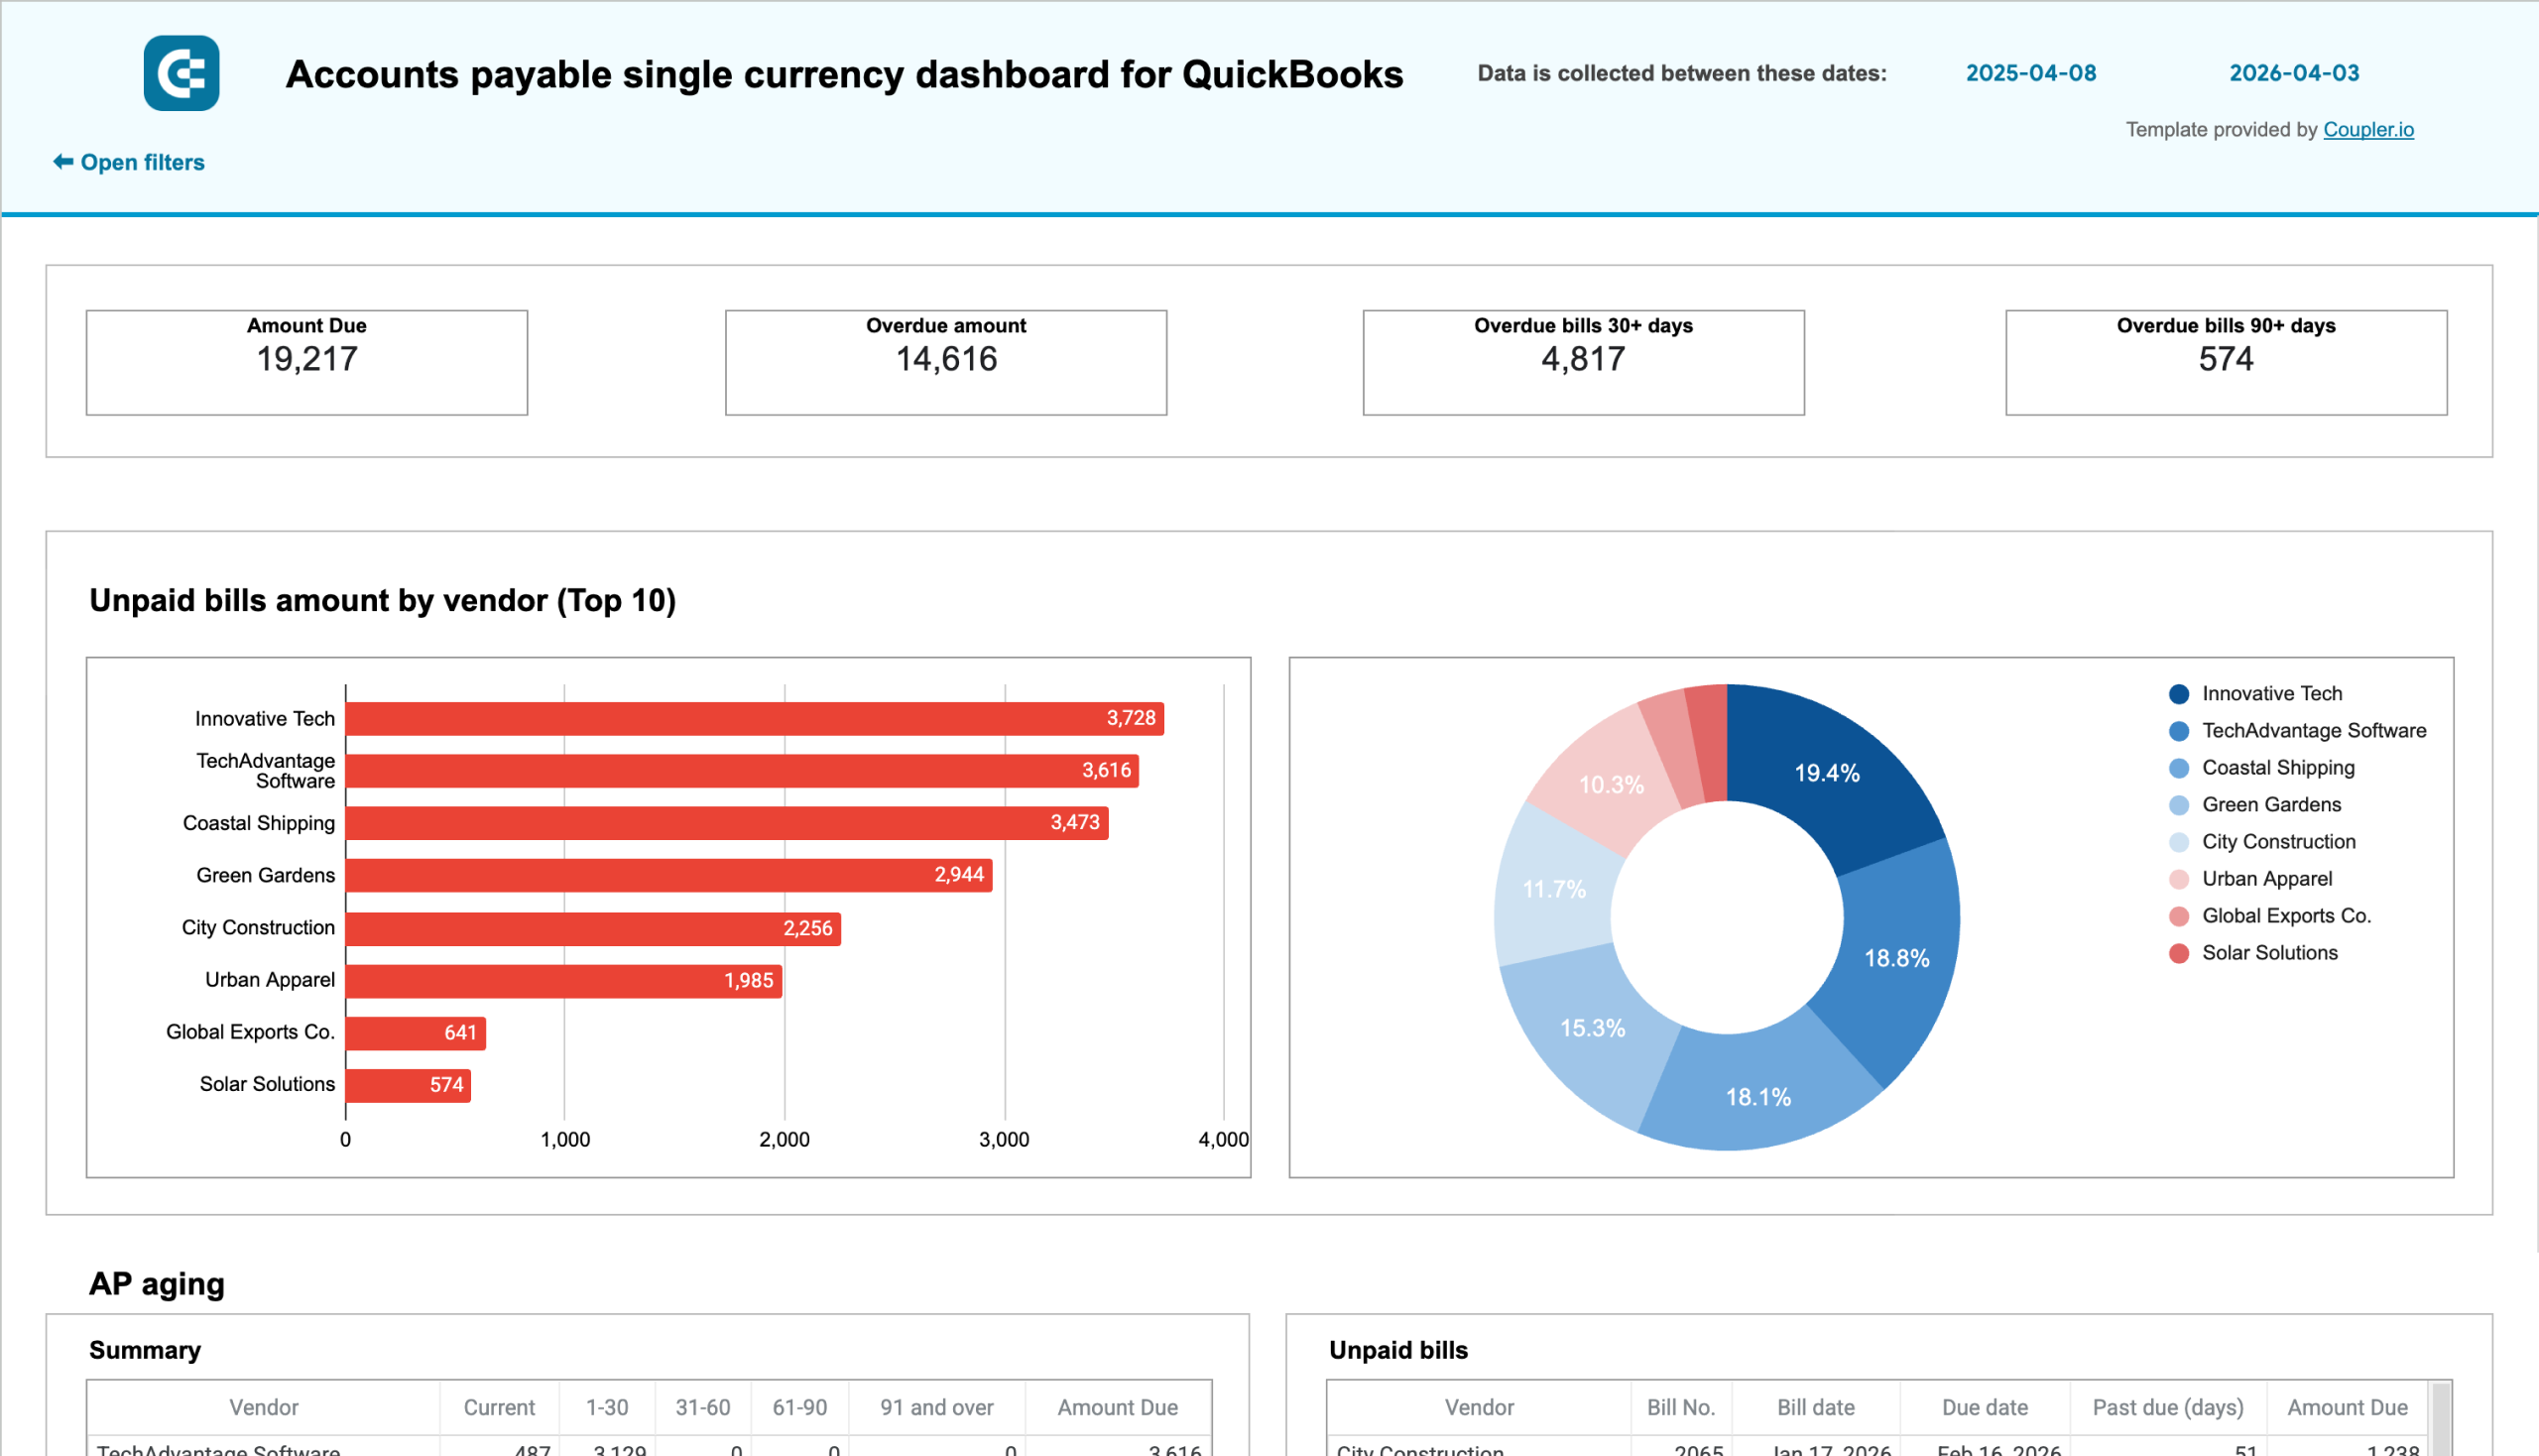The height and width of the screenshot is (1456, 2539).
Task: Select the Solar Solutions legend marker
Action: [2178, 952]
